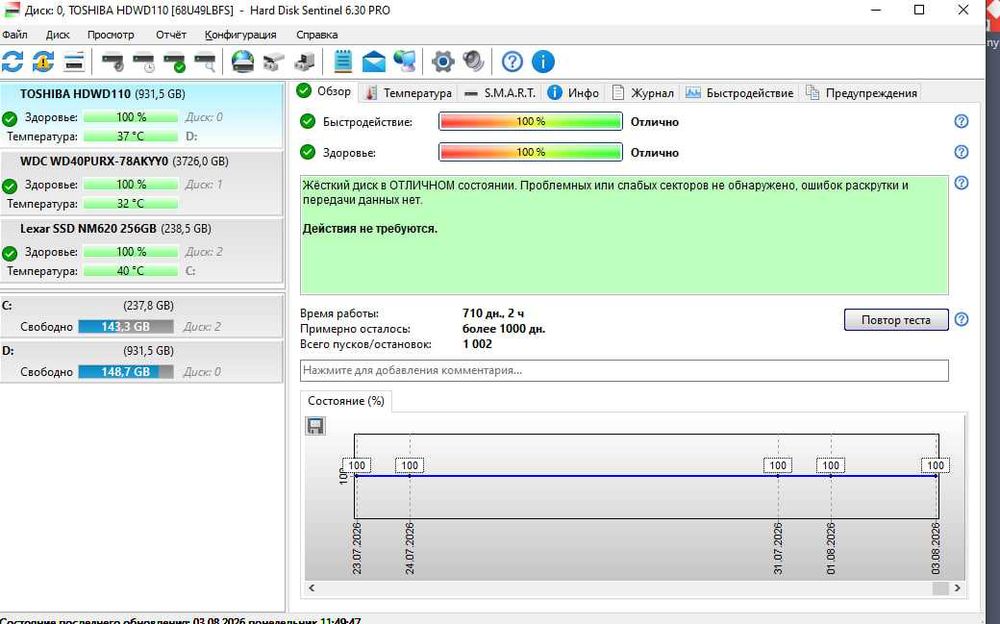Switch to the Журнал tab
1000x624 pixels.
click(642, 93)
